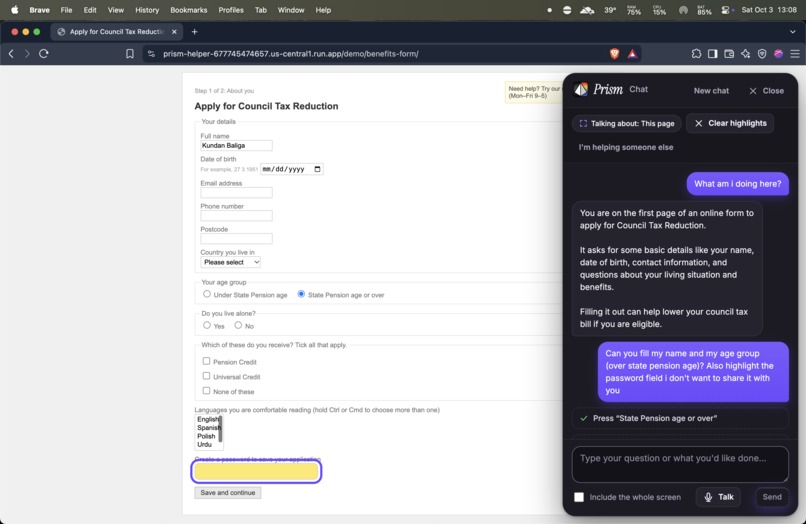Send the chat message
Image resolution: width=806 pixels, height=524 pixels.
click(772, 497)
